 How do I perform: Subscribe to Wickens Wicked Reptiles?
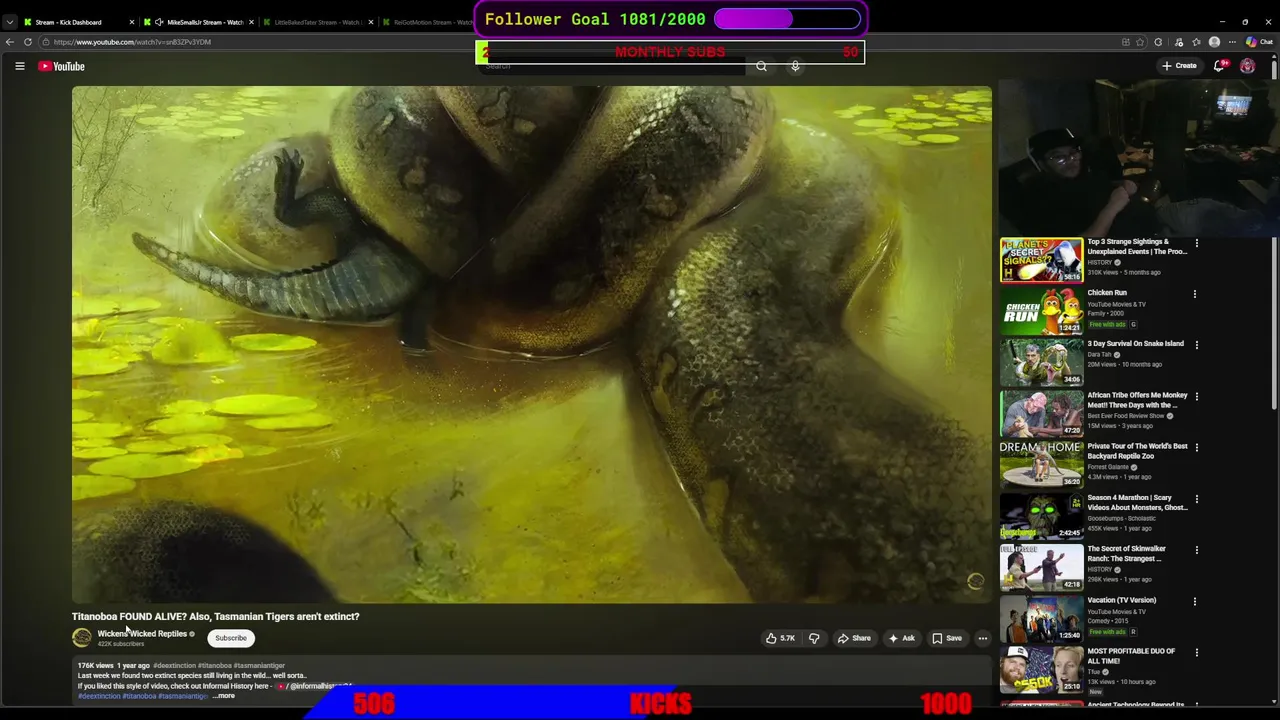click(231, 638)
